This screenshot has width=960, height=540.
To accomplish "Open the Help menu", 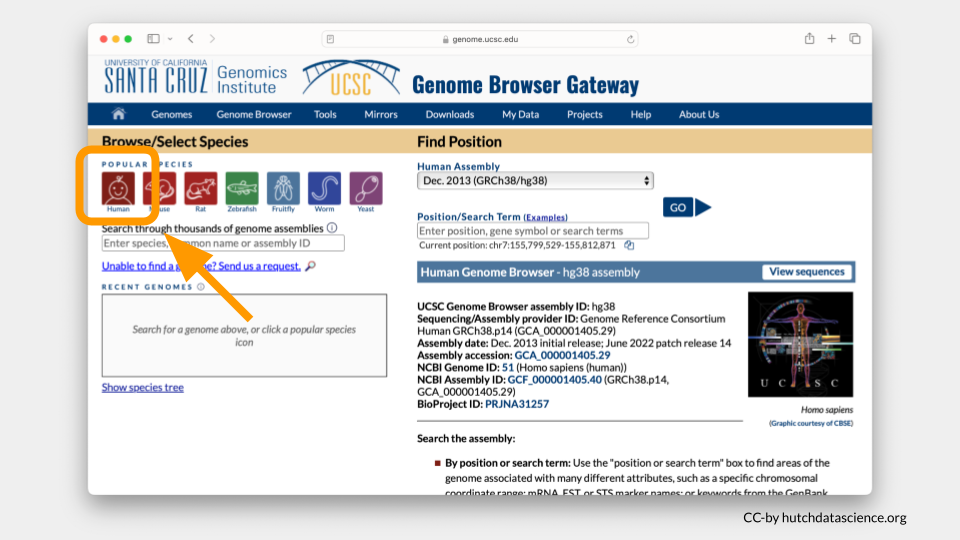I will 640,114.
